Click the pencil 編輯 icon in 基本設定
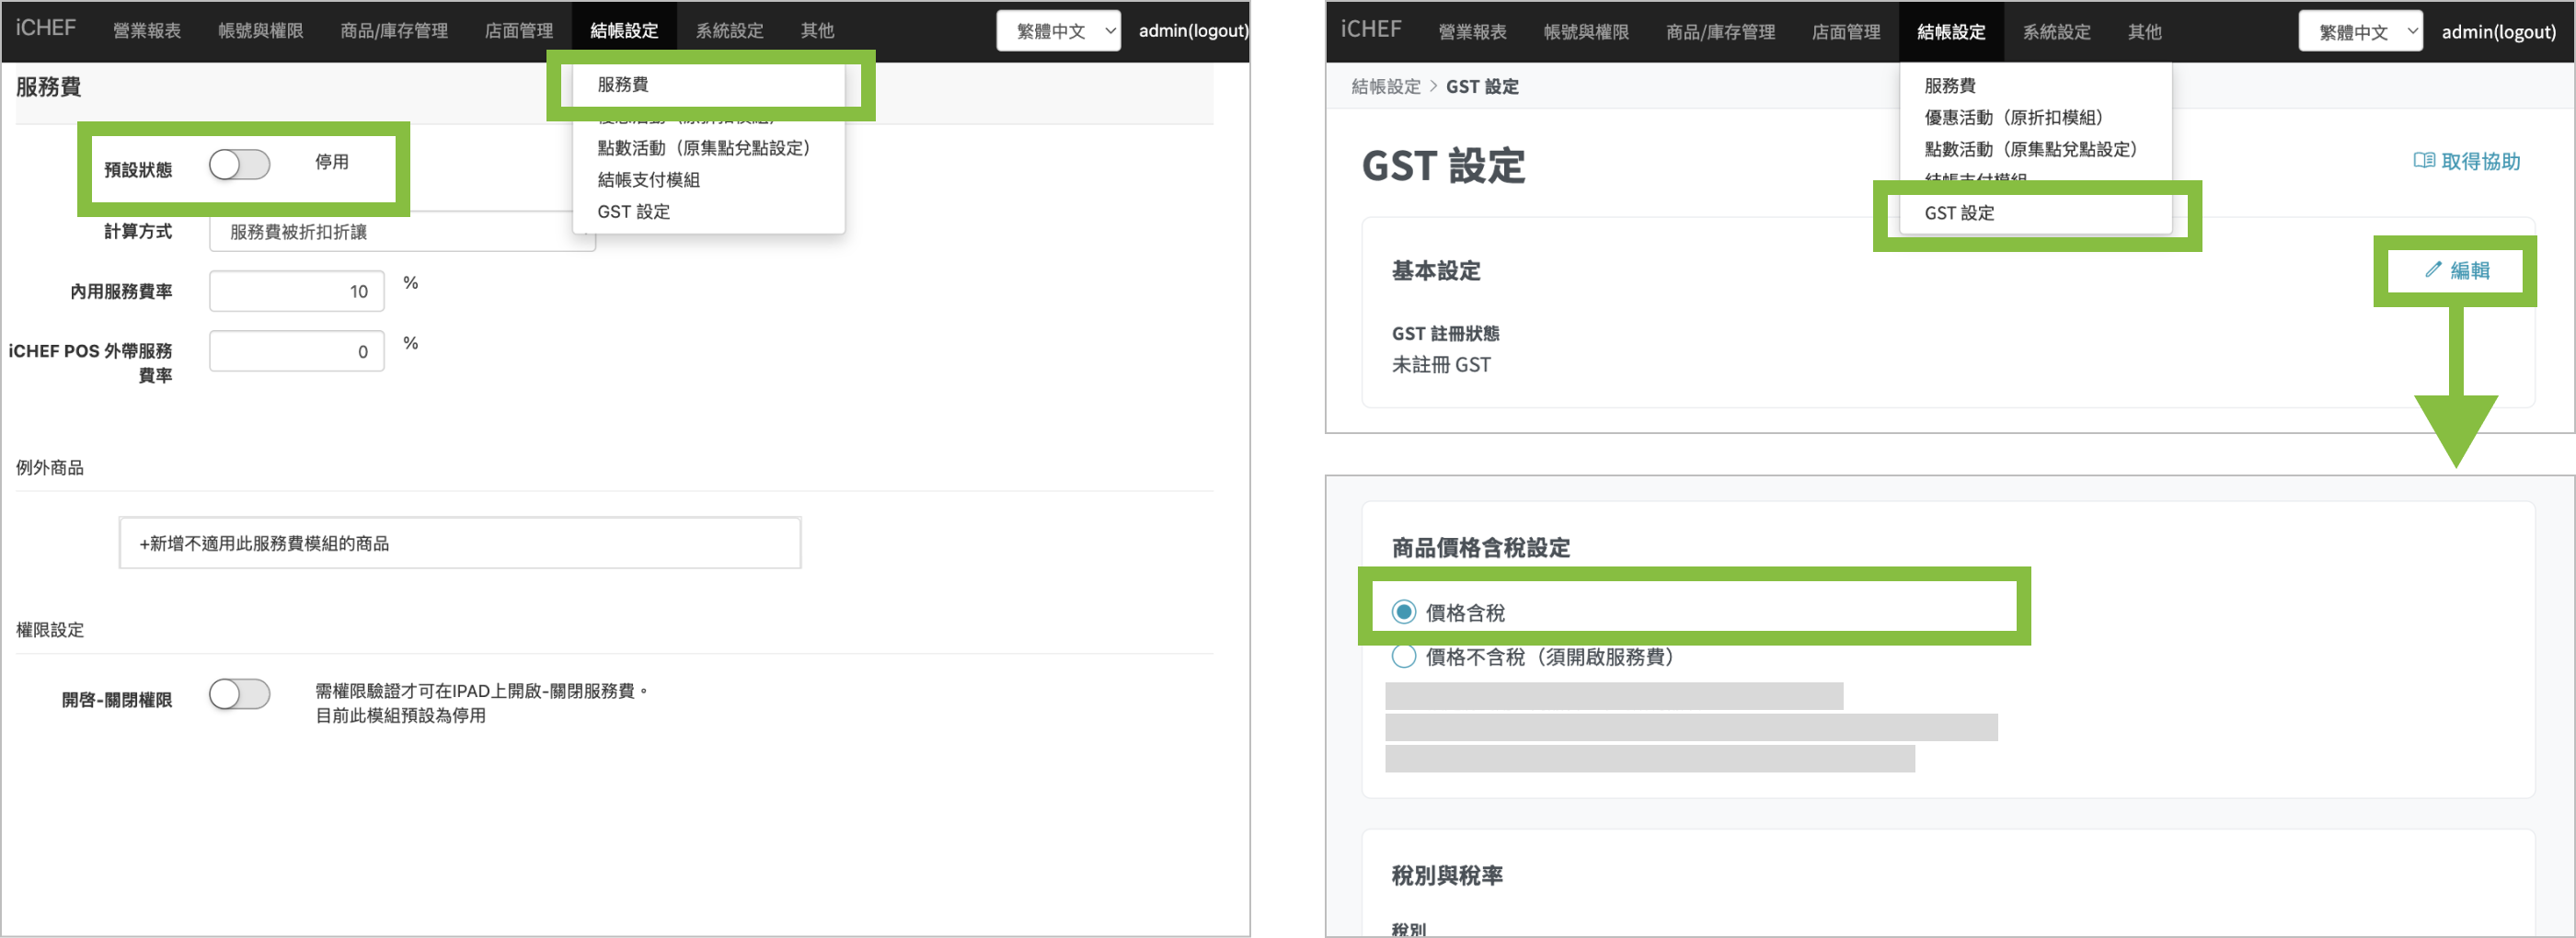The height and width of the screenshot is (938, 2576). tap(2433, 270)
